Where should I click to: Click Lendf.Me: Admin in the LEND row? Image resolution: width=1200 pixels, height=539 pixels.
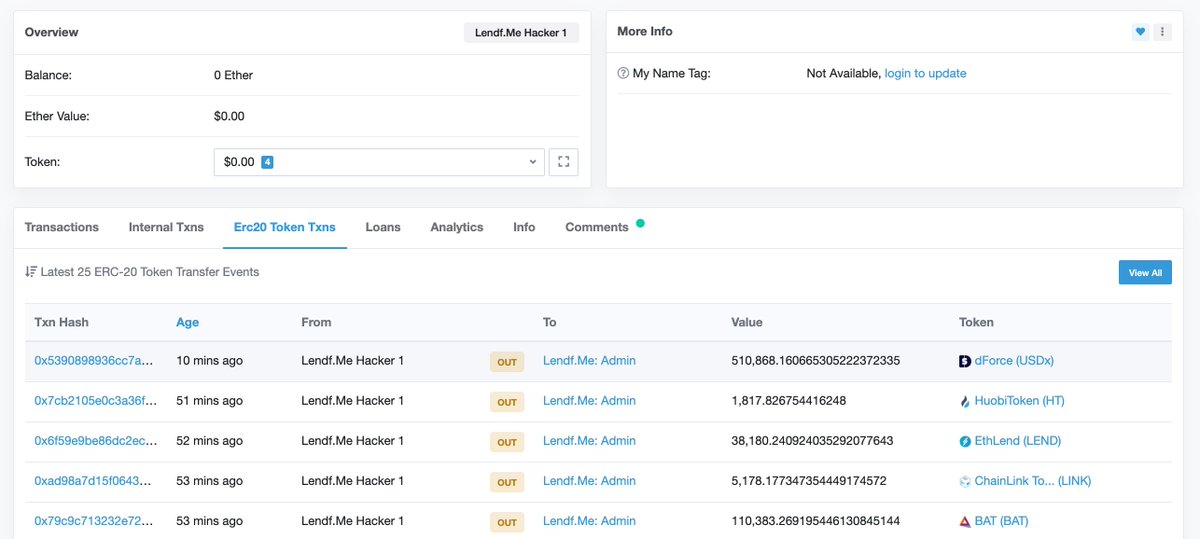tap(589, 440)
